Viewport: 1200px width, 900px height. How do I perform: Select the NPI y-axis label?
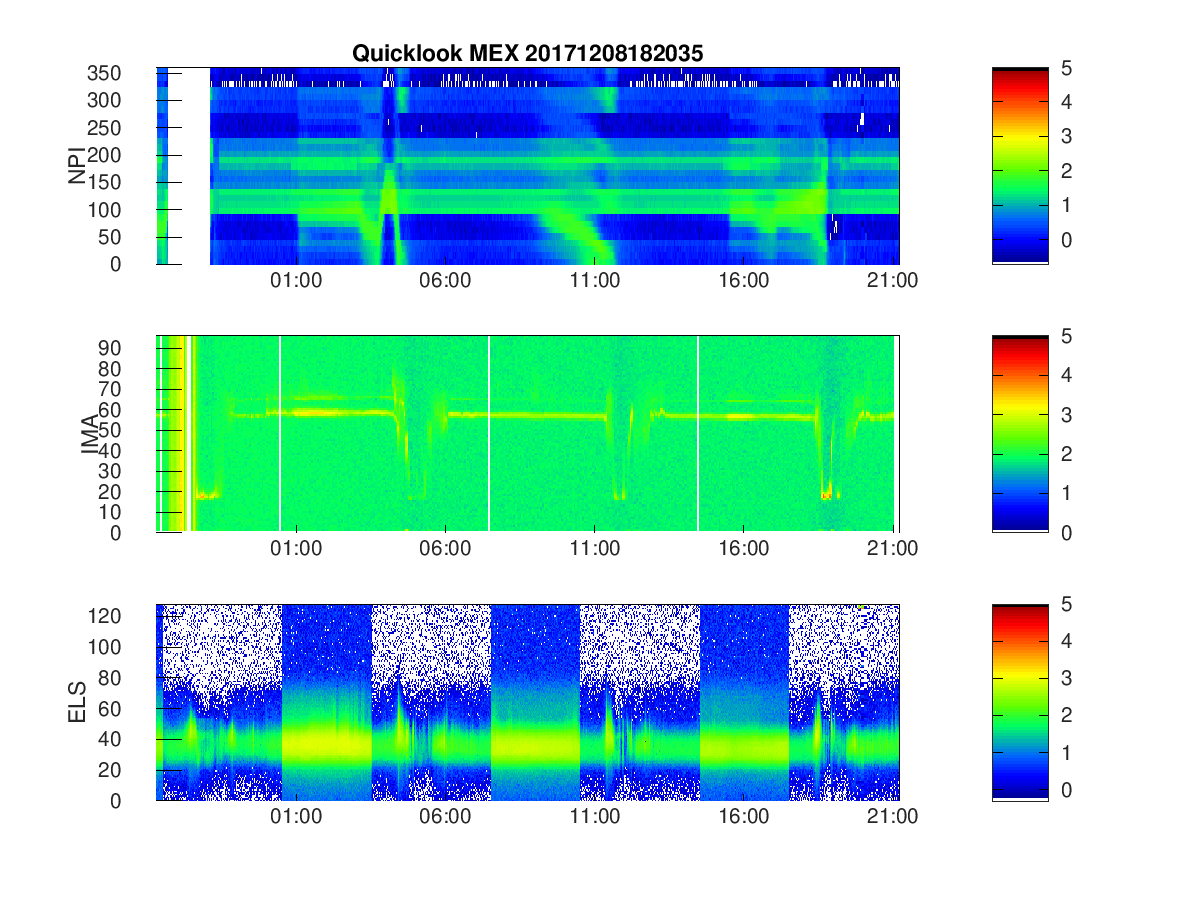pos(76,166)
